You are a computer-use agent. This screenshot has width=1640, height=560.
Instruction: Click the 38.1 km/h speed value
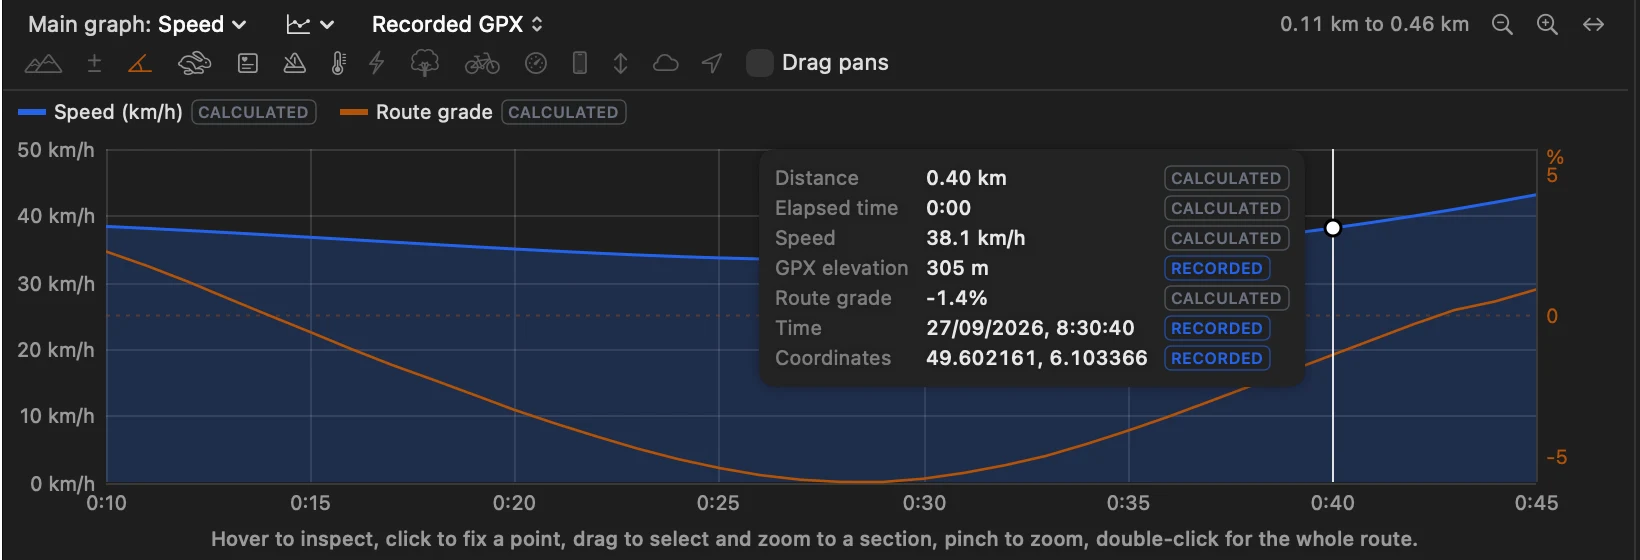[976, 238]
